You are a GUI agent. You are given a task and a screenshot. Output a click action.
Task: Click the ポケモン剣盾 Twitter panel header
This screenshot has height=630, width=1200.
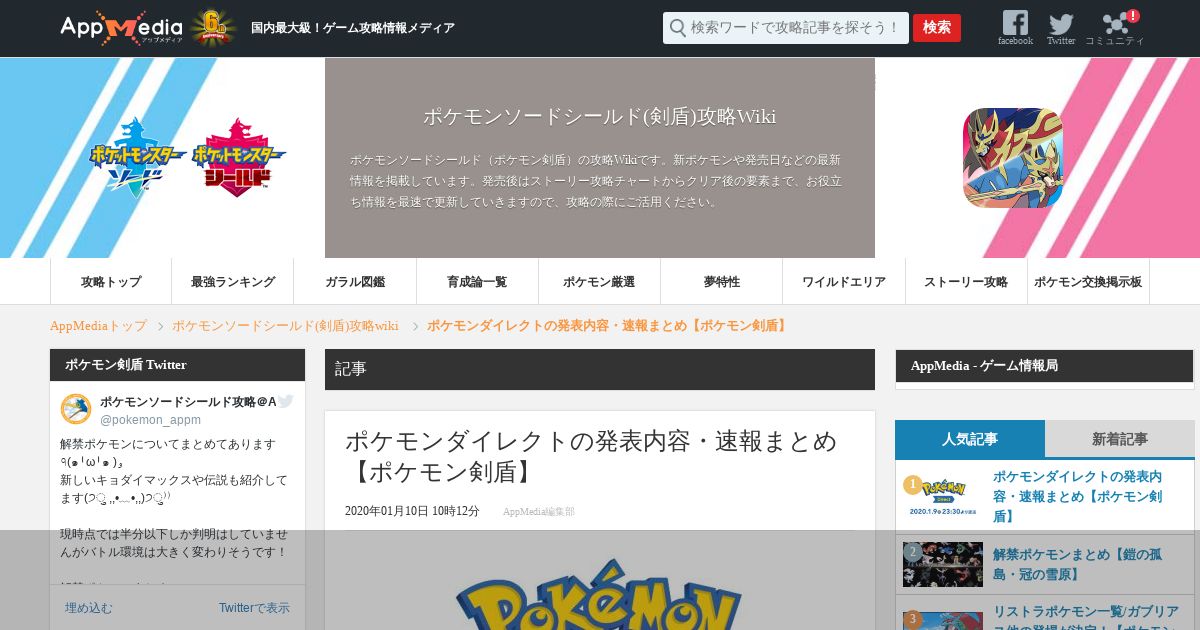(x=177, y=365)
